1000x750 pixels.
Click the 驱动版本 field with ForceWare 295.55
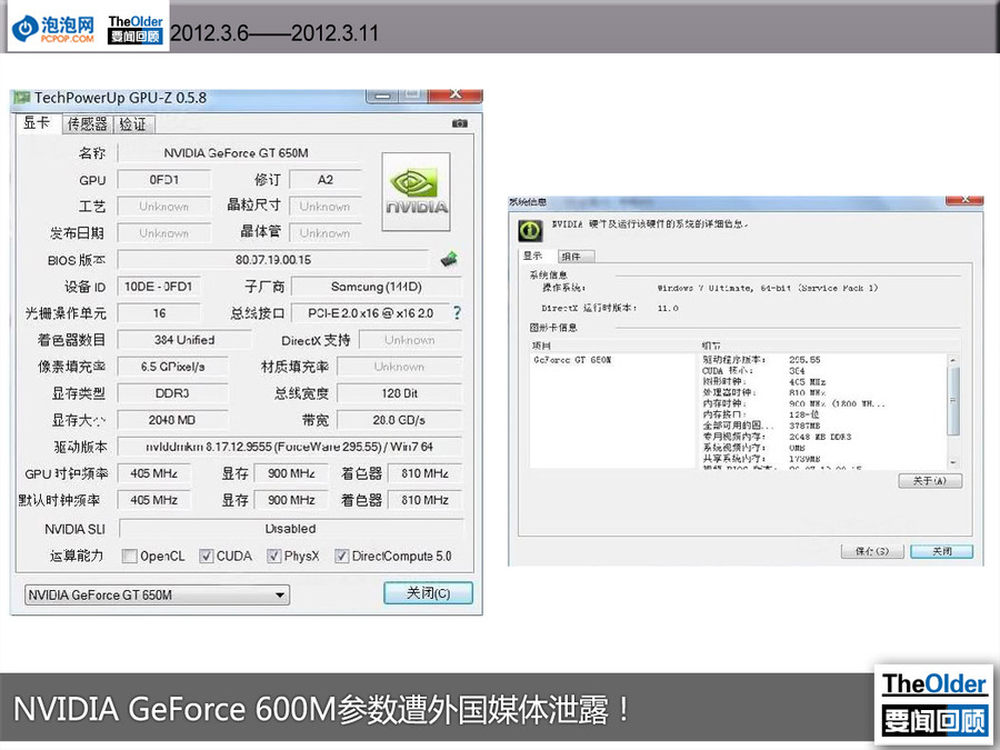290,447
